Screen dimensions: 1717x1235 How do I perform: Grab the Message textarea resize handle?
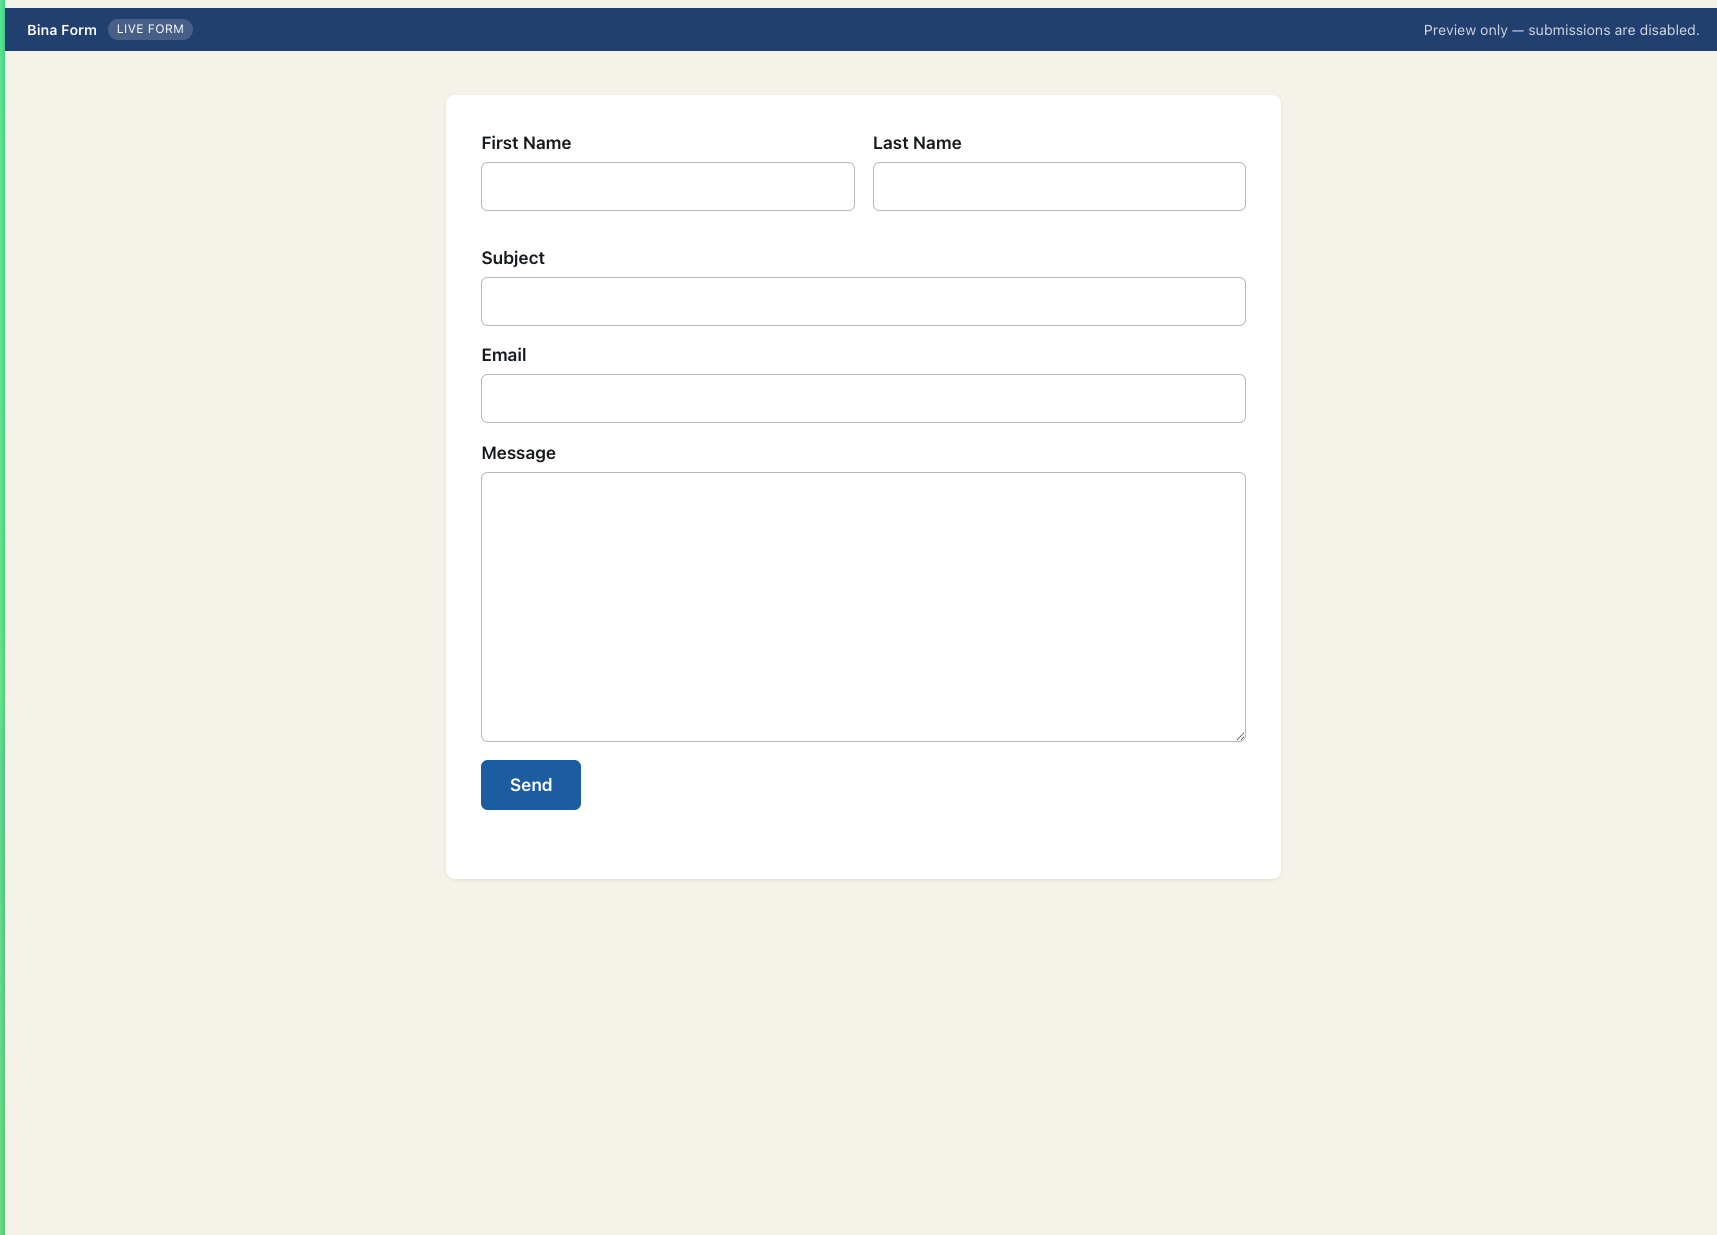click(1240, 736)
